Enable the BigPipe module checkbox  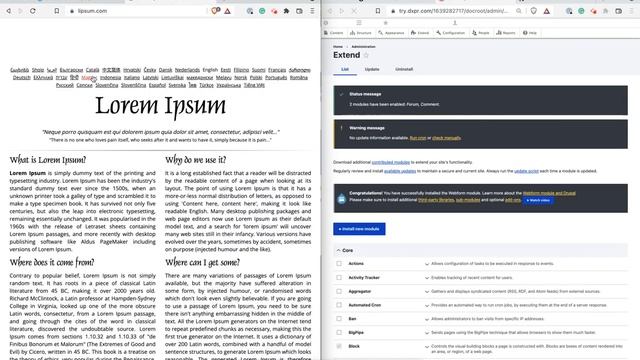[x=339, y=332]
